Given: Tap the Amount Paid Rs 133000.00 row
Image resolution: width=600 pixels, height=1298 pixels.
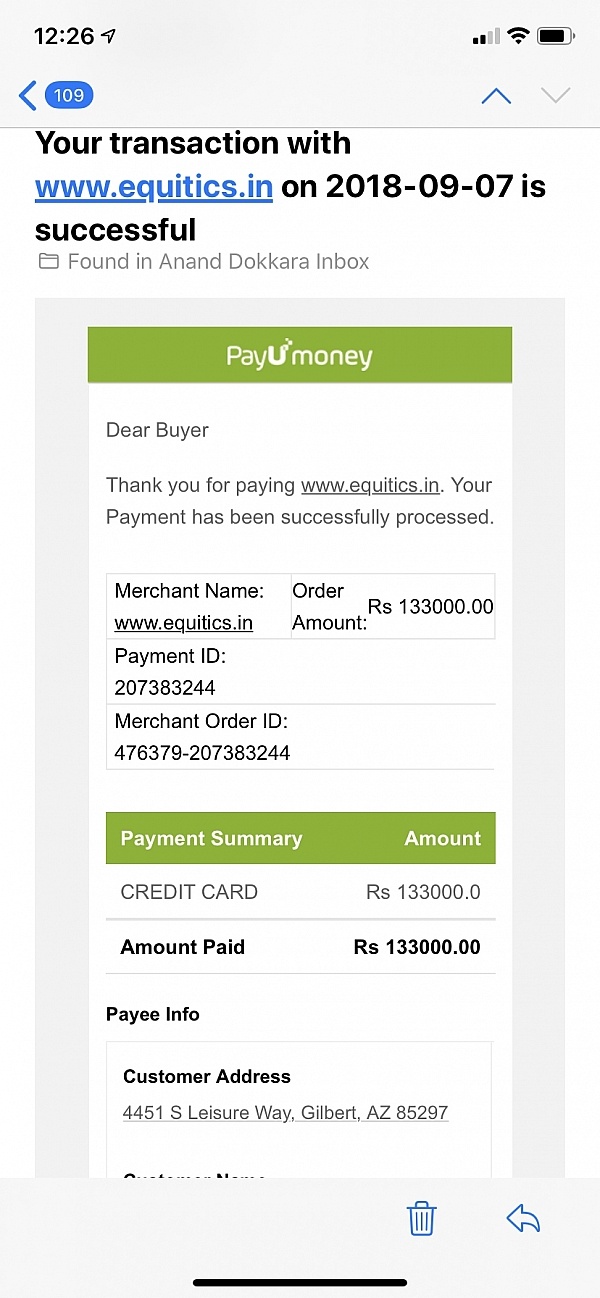Looking at the screenshot, I should (301, 947).
